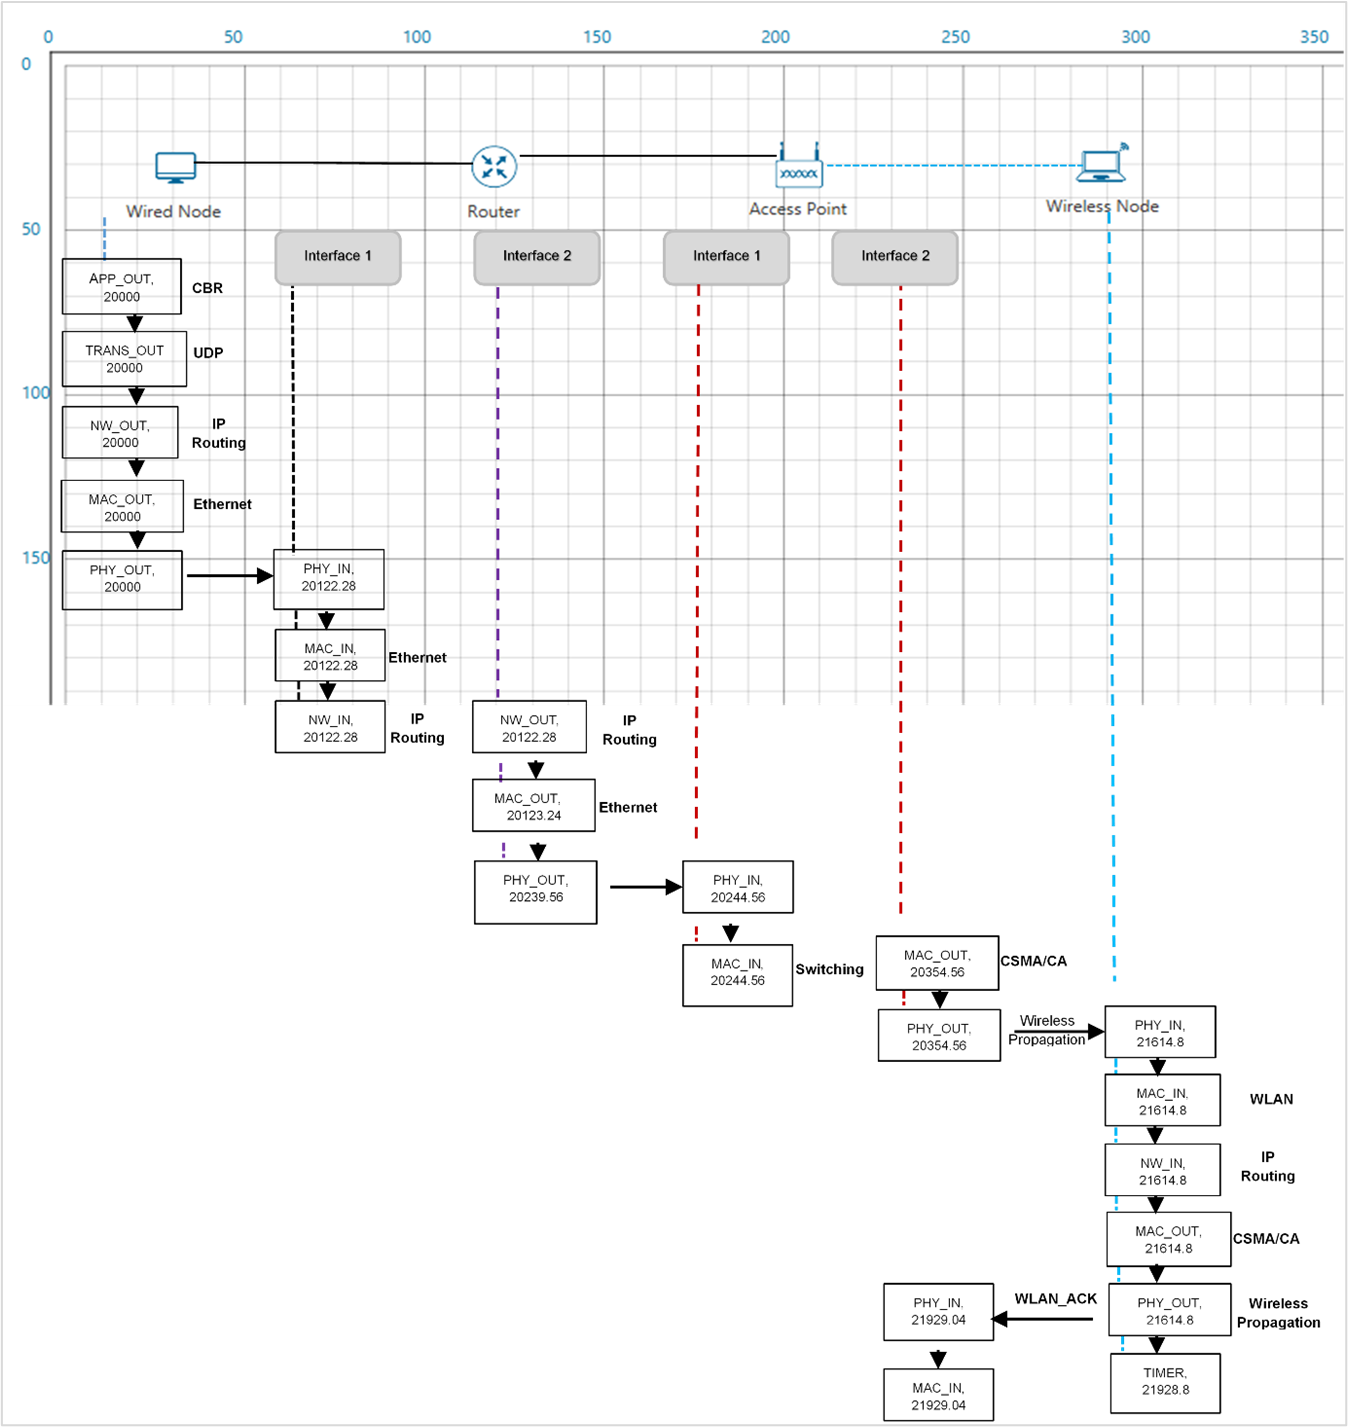Click the NW_OUT 20000 box
This screenshot has height=1427, width=1348.
pos(120,433)
